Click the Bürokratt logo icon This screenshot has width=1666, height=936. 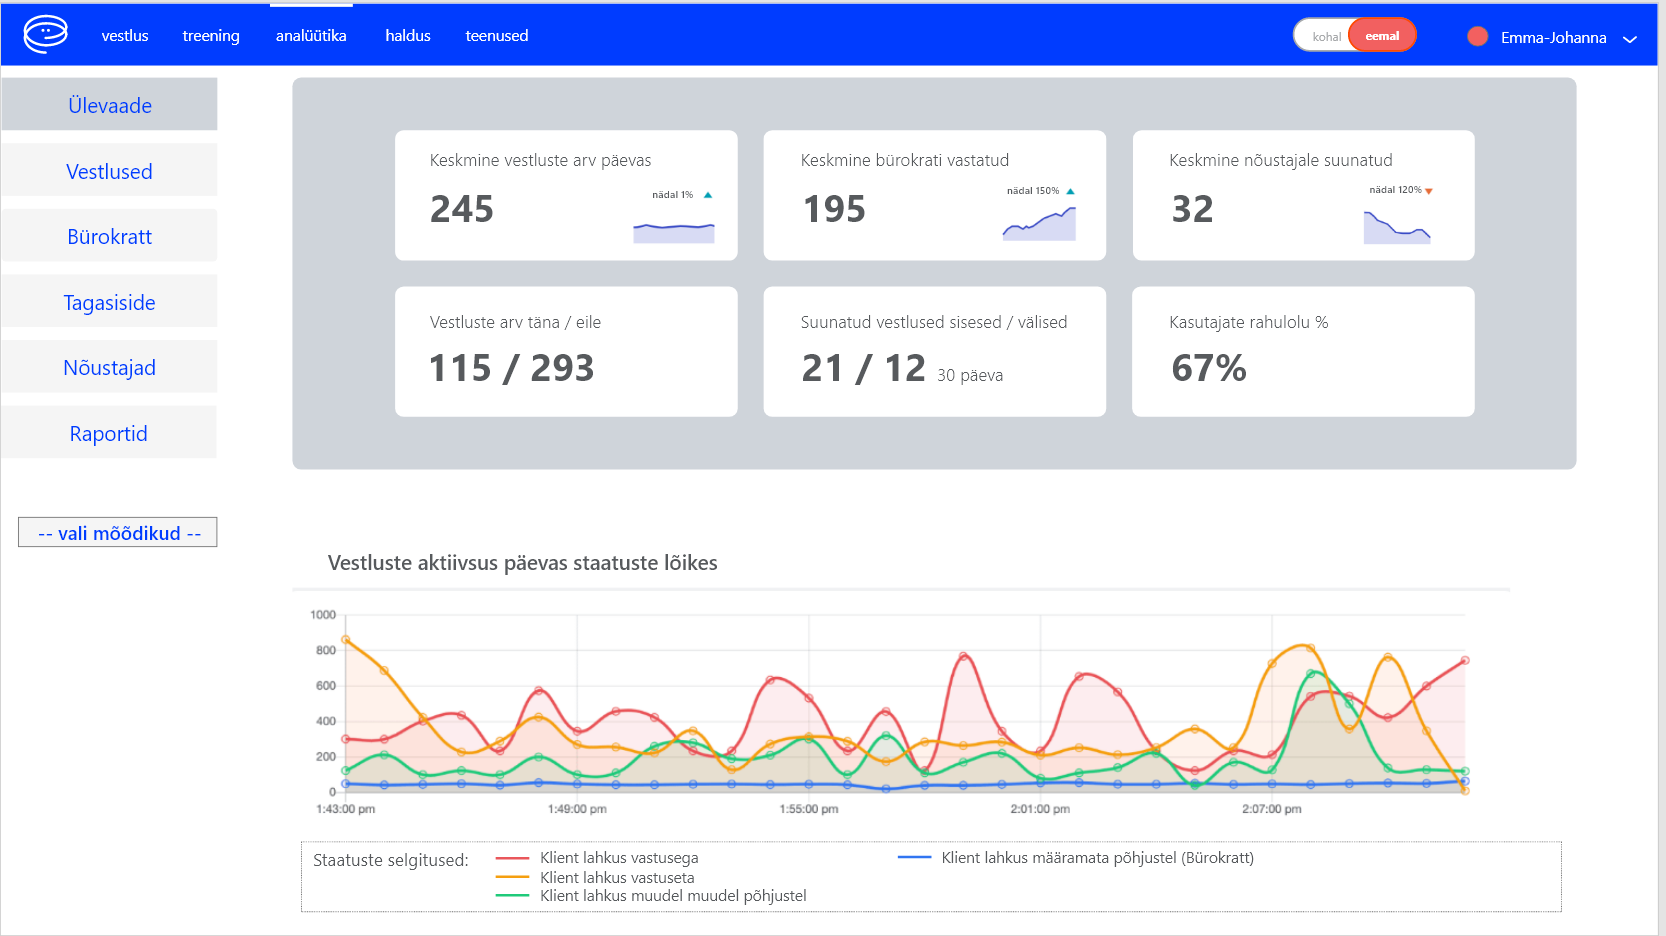tap(45, 34)
